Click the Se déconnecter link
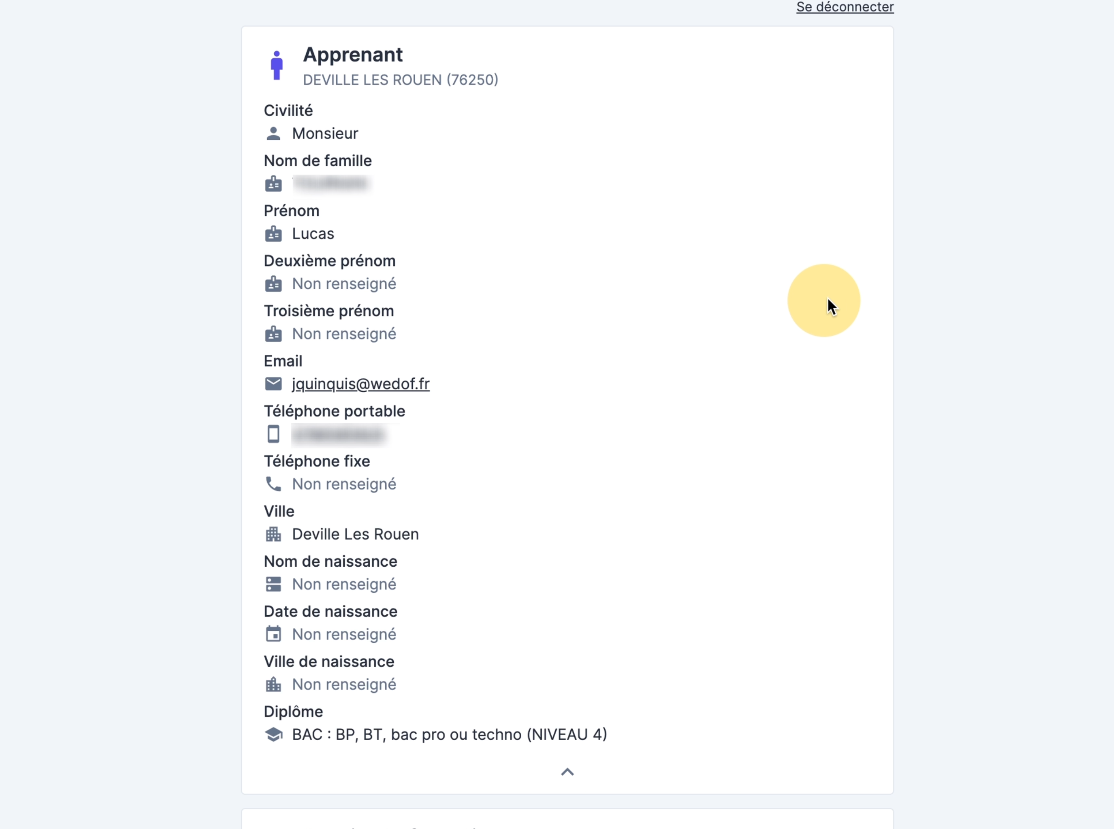 tap(845, 7)
